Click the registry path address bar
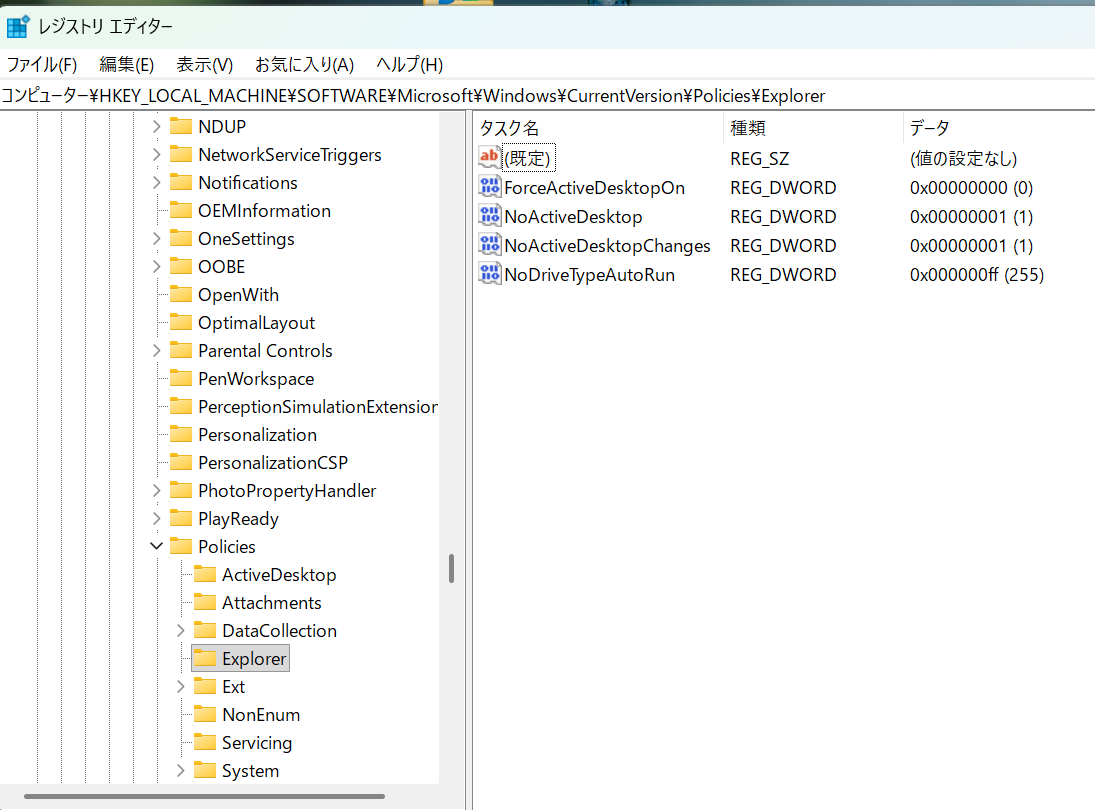The width and height of the screenshot is (1095, 810). [548, 96]
